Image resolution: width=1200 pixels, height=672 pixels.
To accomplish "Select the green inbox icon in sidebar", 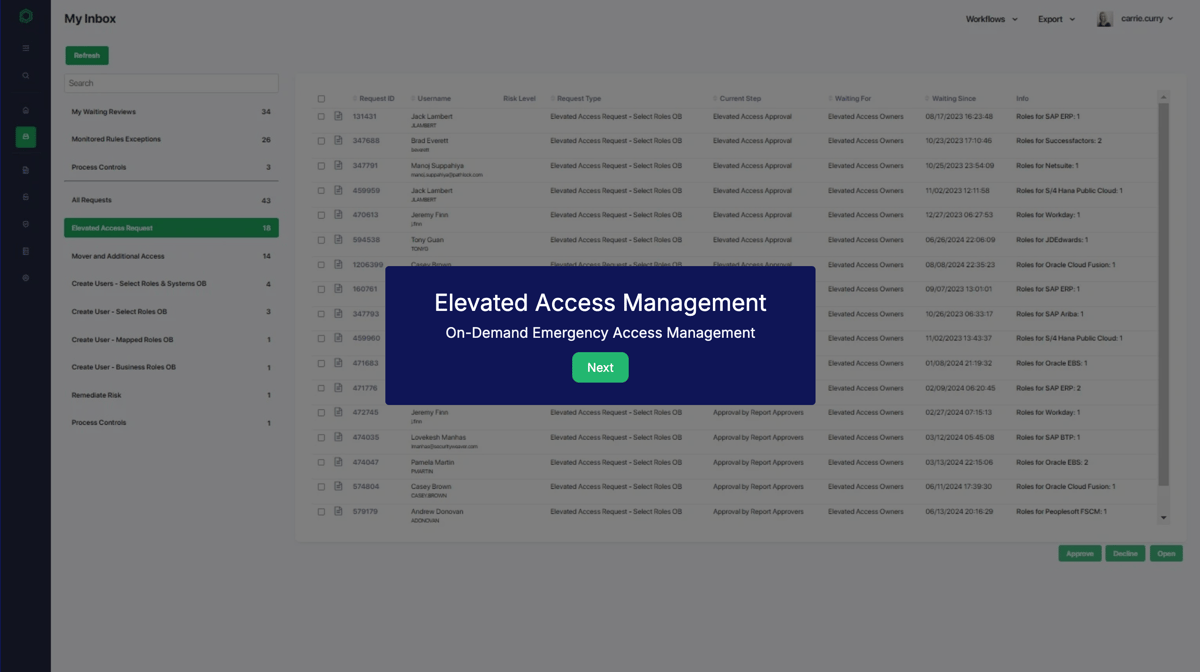I will tap(26, 137).
